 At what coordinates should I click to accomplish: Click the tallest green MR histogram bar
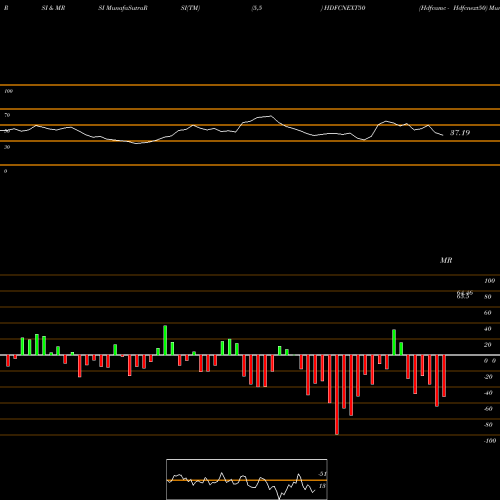point(165,340)
